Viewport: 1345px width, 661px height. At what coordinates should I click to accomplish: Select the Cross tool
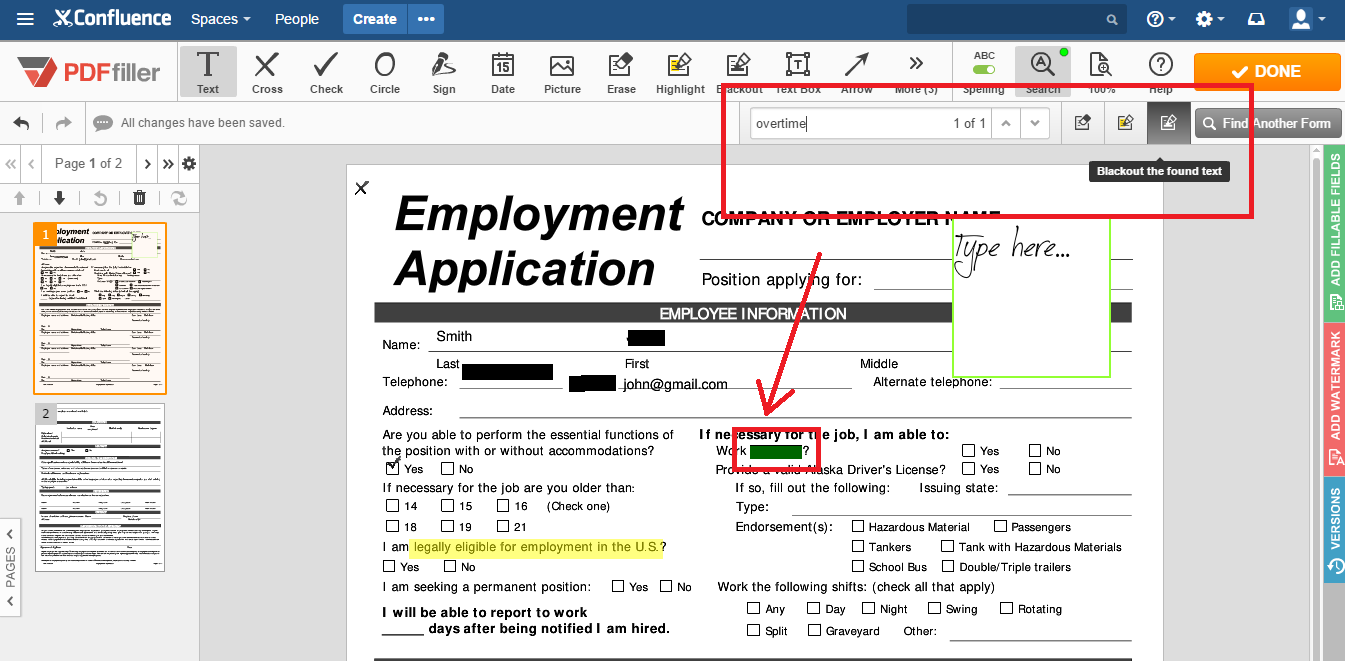(x=267, y=72)
